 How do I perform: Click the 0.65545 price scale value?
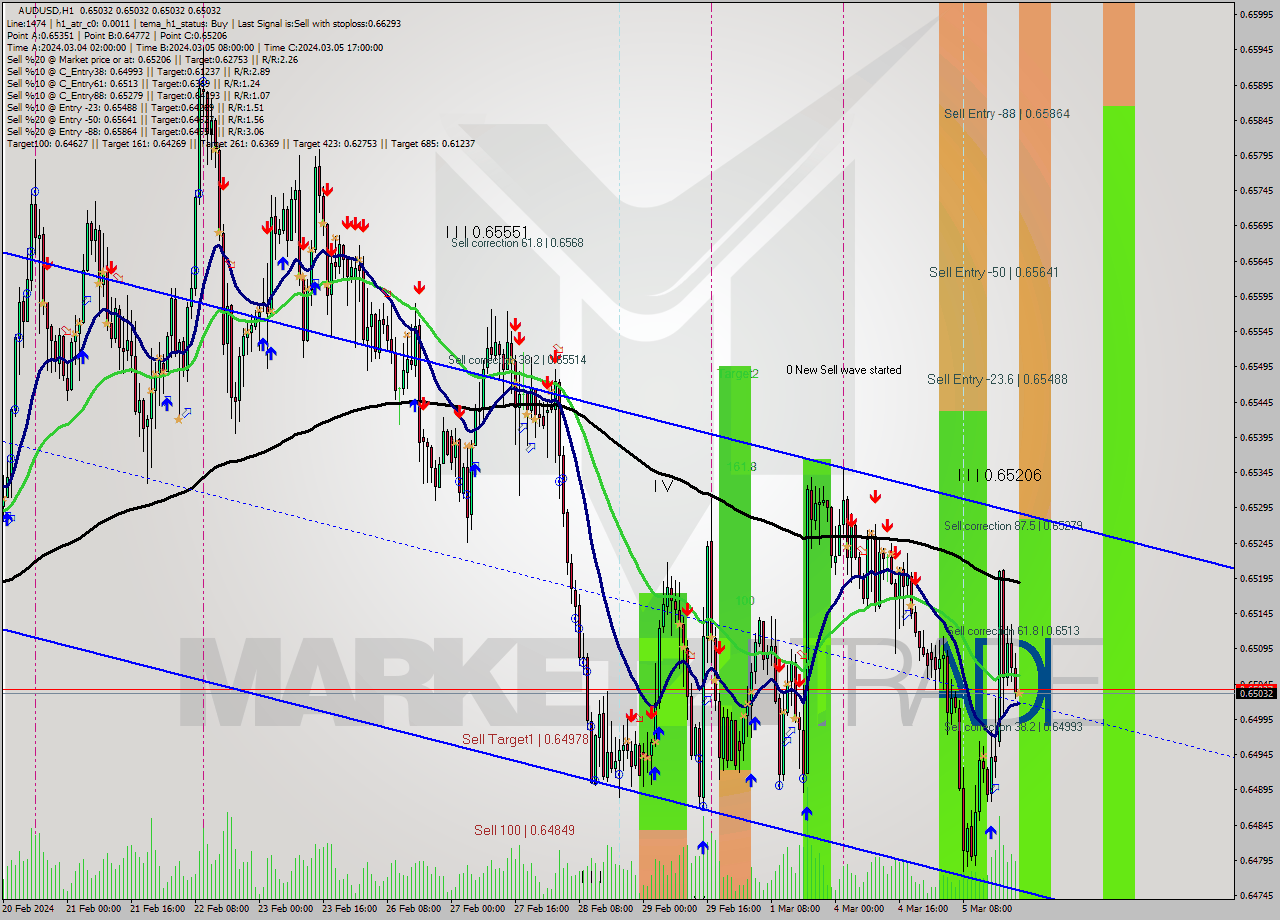pos(1257,331)
